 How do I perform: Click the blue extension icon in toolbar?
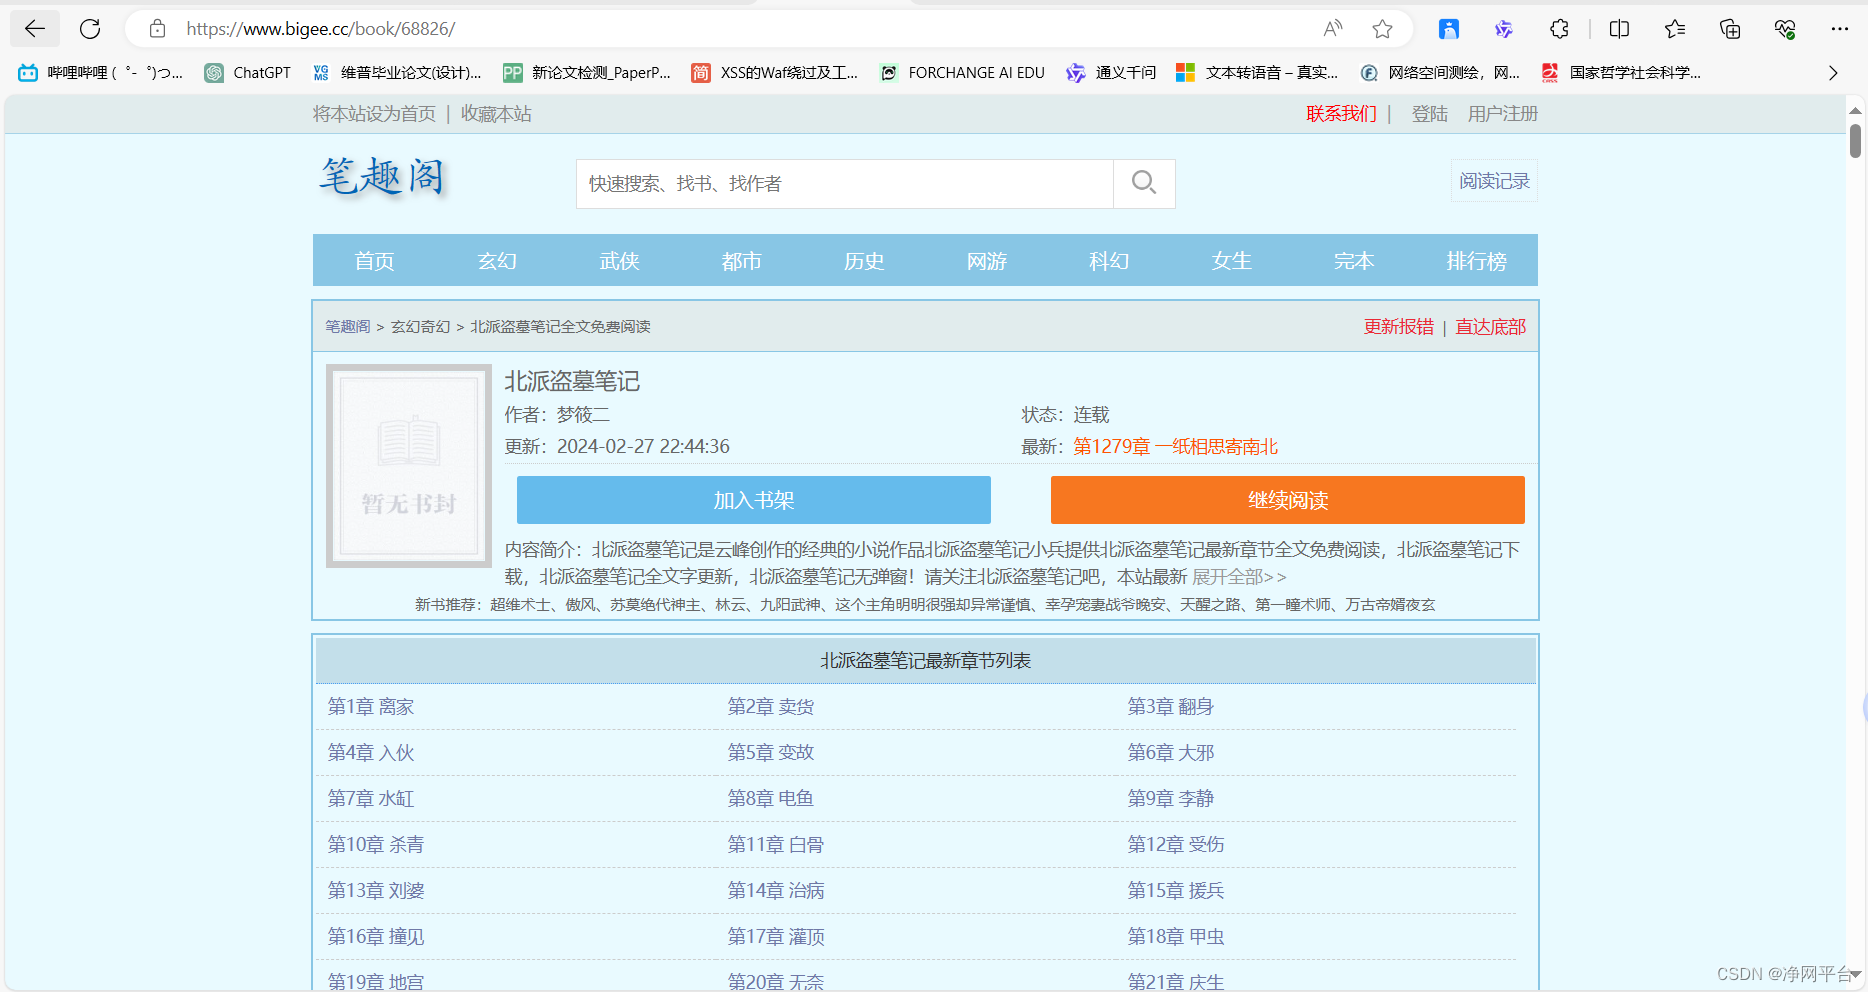click(1449, 29)
